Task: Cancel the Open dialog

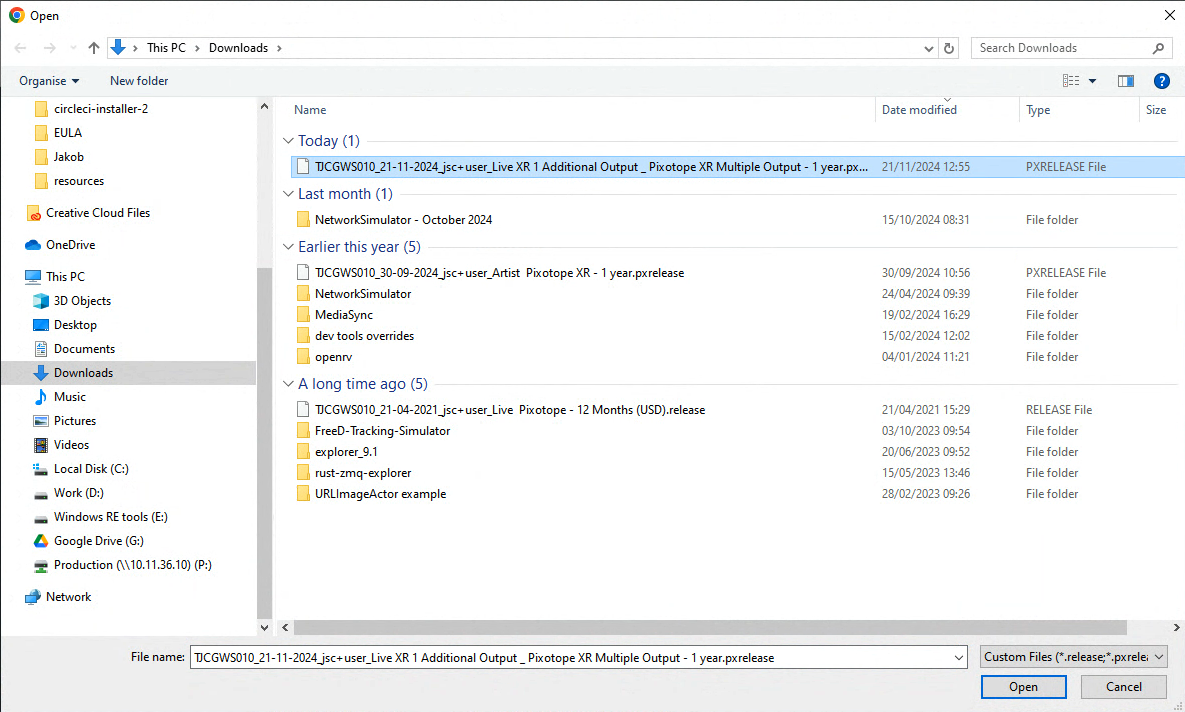Action: (1124, 686)
